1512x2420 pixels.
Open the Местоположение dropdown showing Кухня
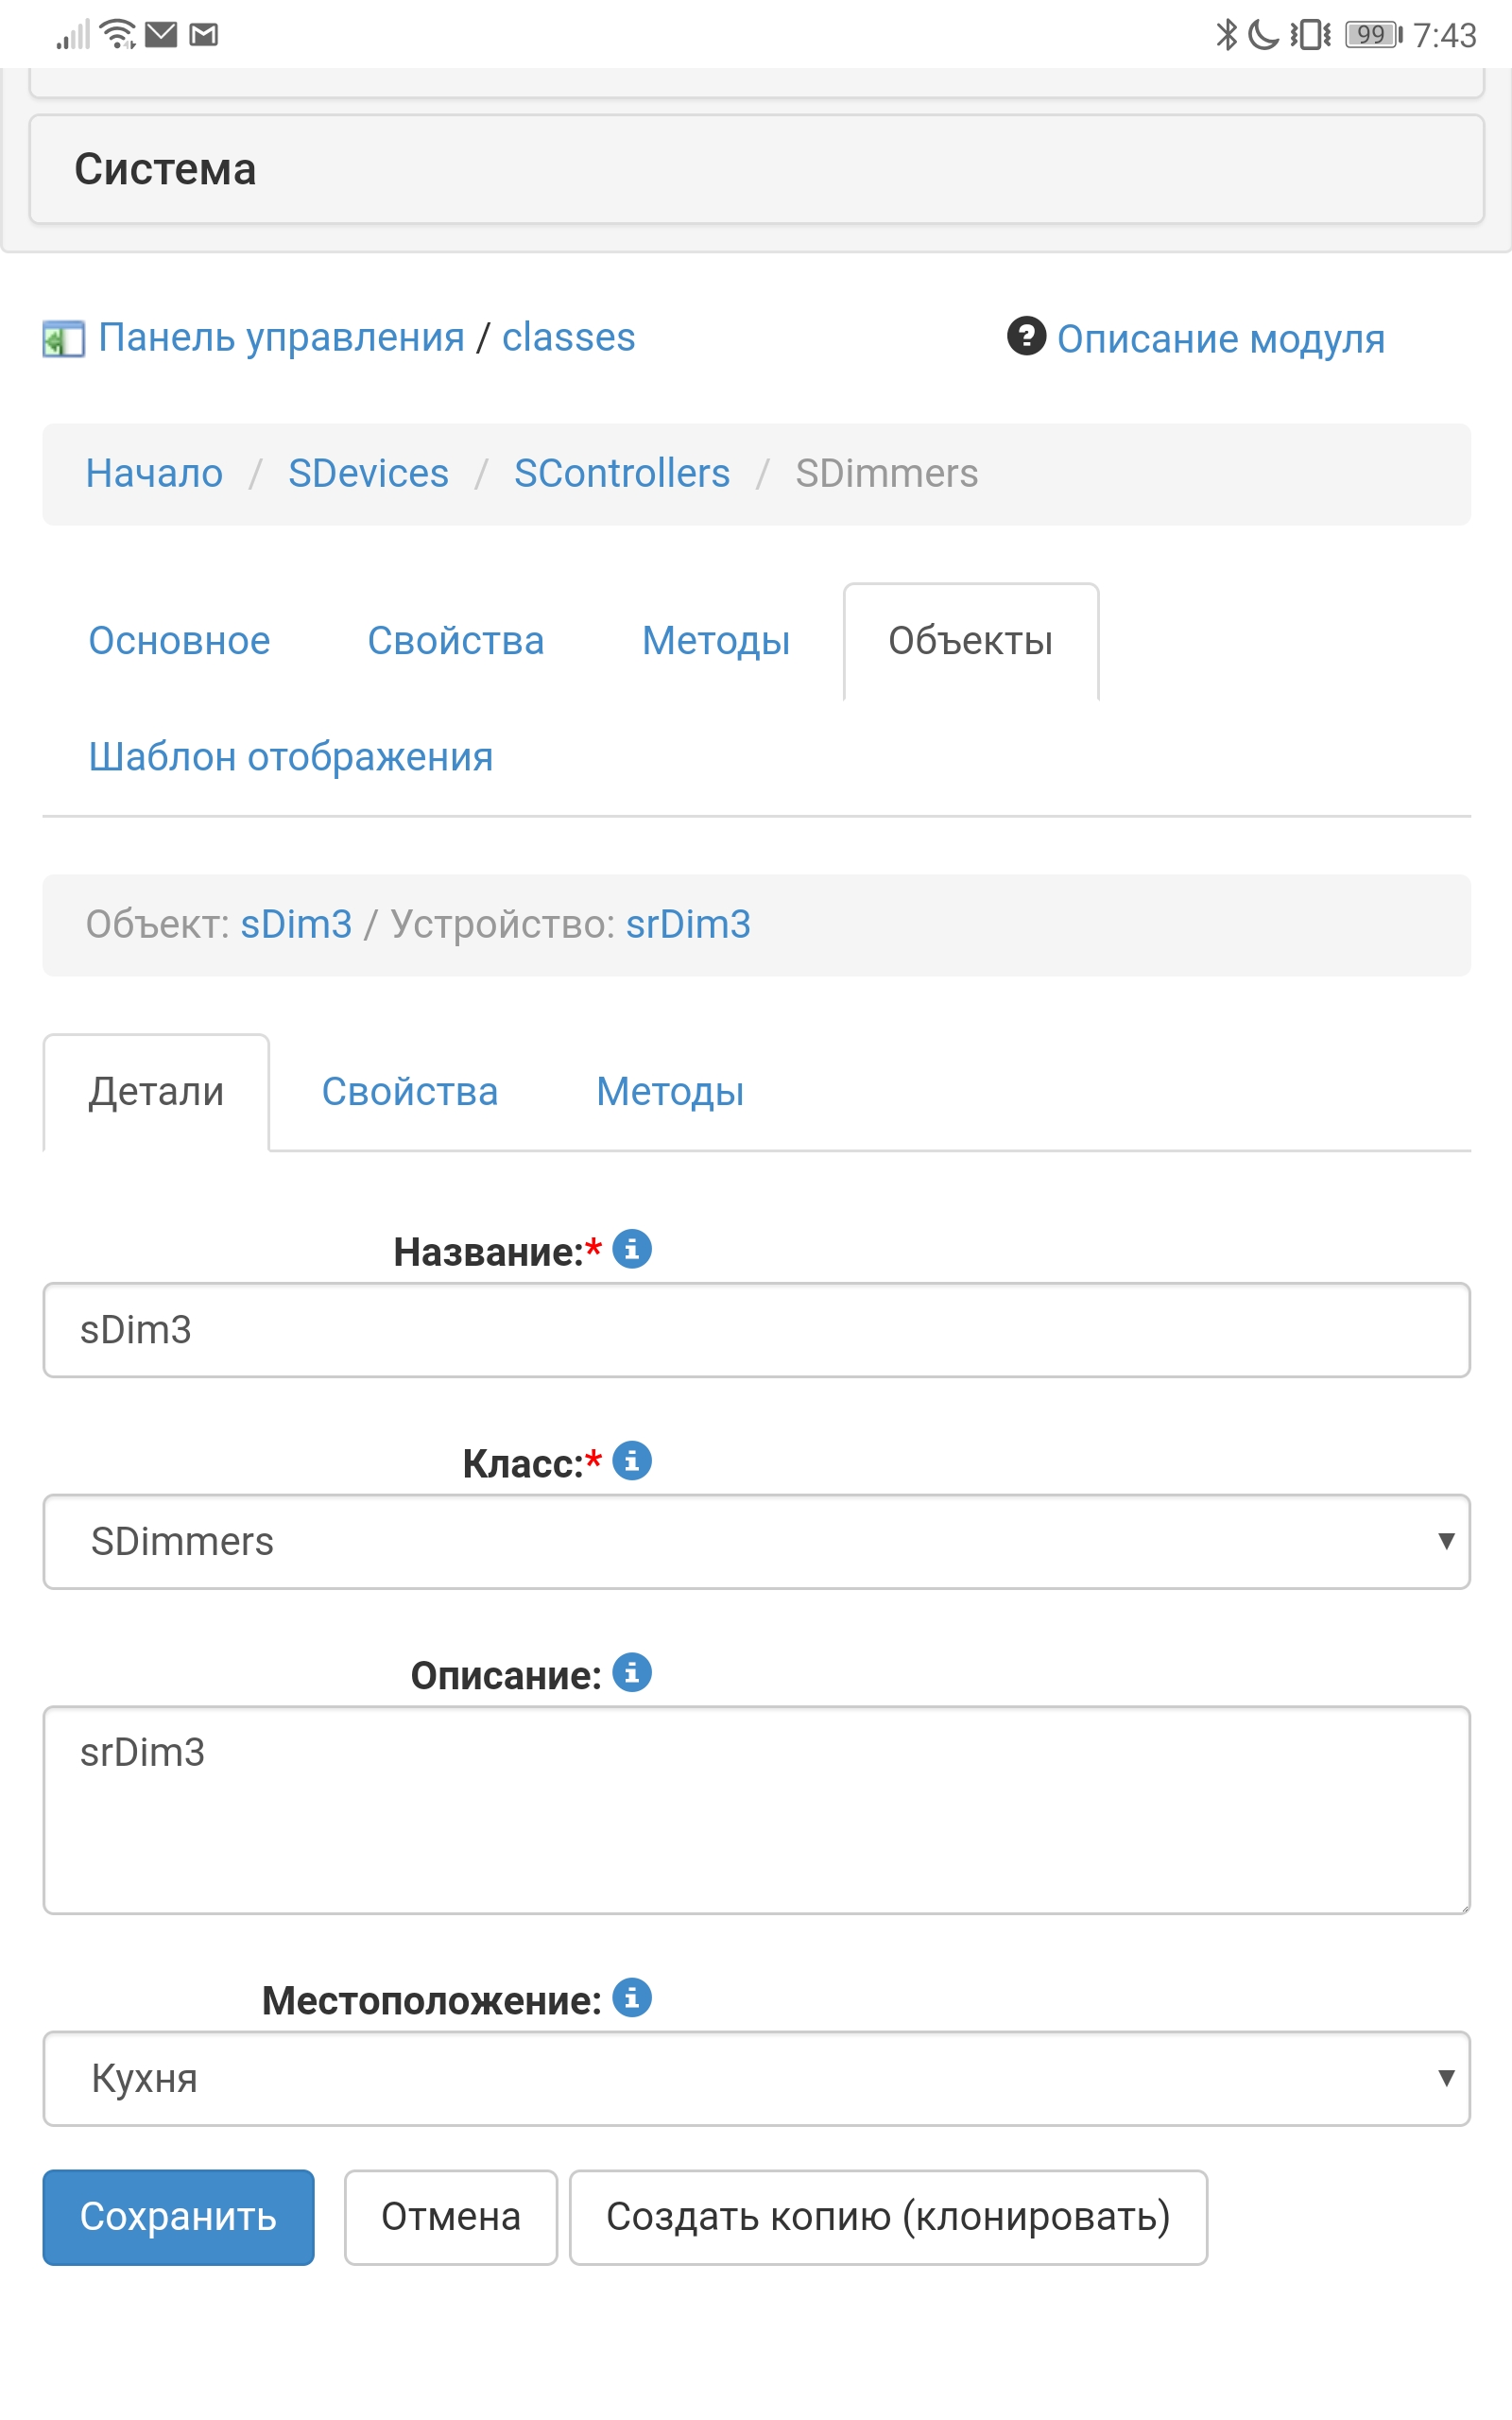pos(756,2079)
